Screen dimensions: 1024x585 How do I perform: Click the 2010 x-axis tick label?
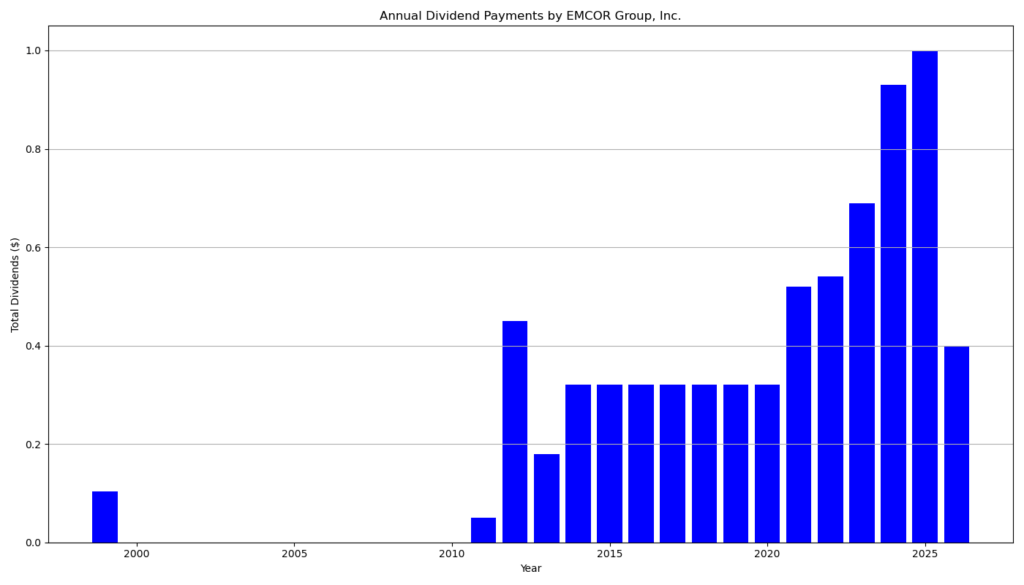pyautogui.click(x=452, y=554)
